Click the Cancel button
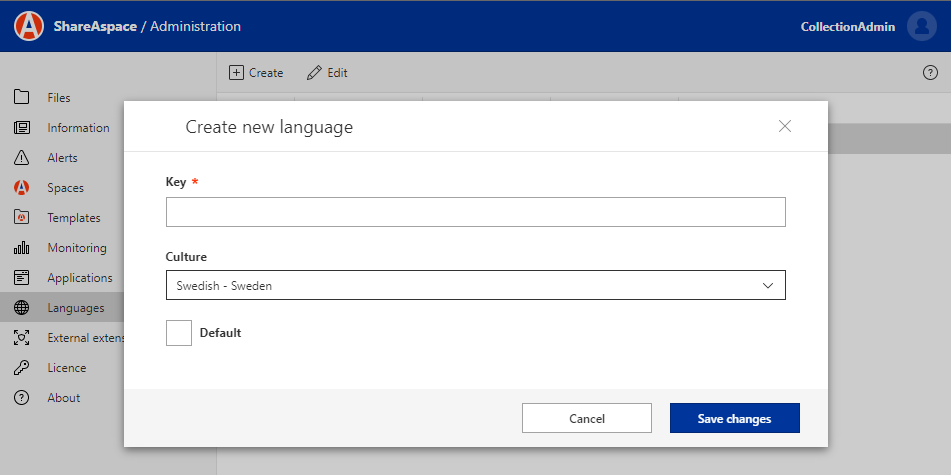Screen dimensions: 951x475 (x=586, y=418)
